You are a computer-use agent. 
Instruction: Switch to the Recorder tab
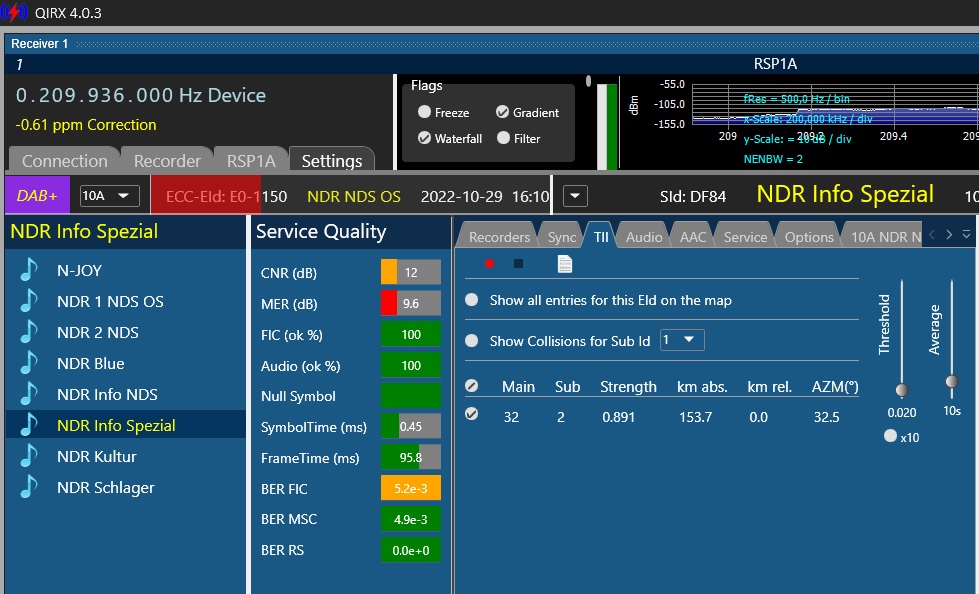pyautogui.click(x=167, y=161)
